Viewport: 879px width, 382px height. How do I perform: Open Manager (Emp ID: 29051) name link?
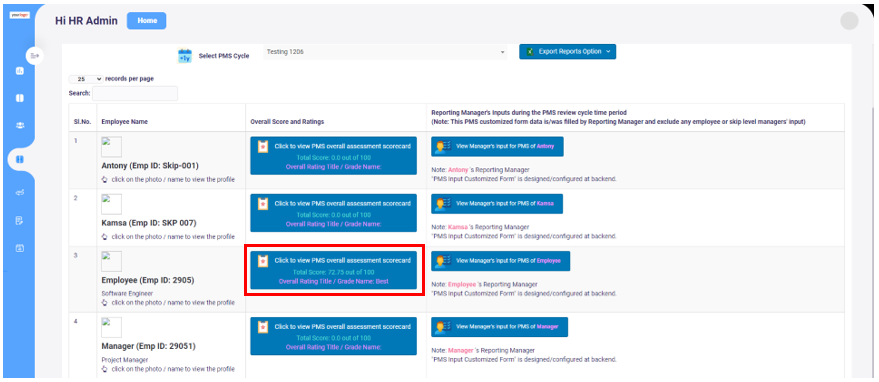click(149, 346)
